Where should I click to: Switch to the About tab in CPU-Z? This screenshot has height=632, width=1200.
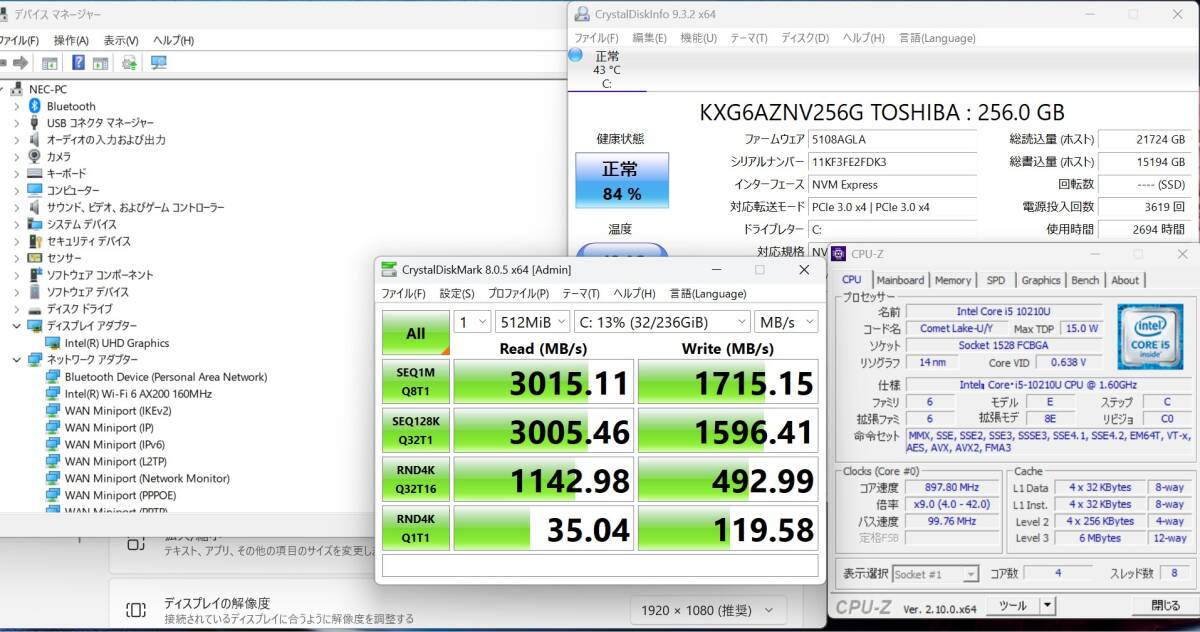pyautogui.click(x=1125, y=280)
